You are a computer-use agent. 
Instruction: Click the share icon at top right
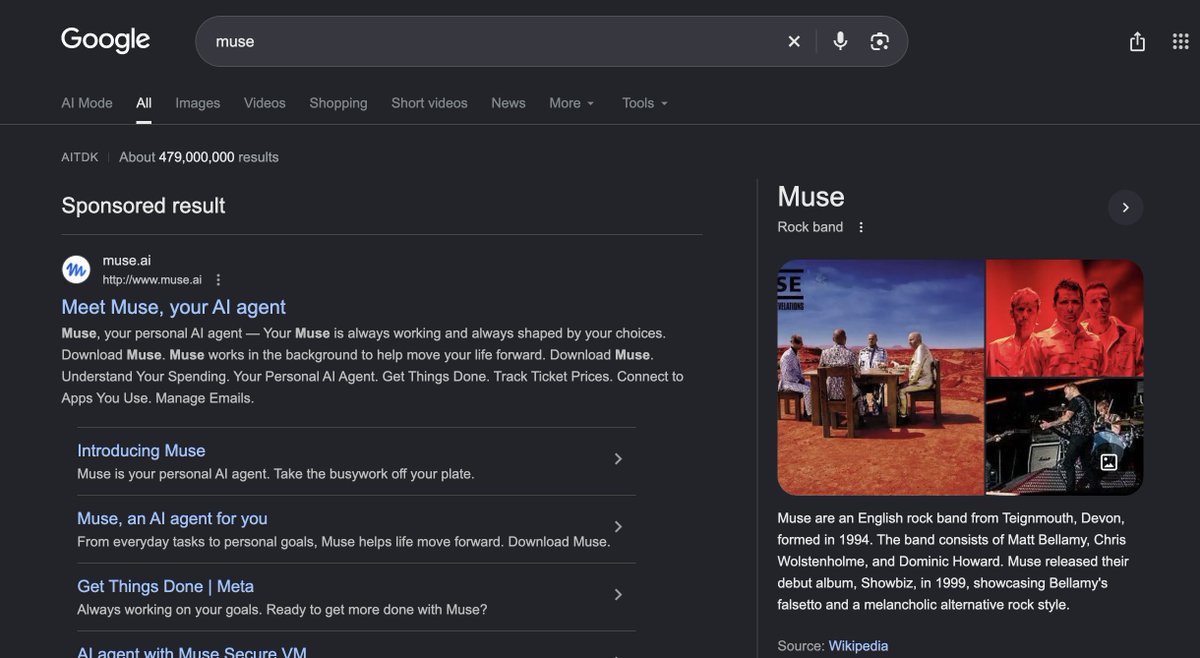tap(1137, 41)
